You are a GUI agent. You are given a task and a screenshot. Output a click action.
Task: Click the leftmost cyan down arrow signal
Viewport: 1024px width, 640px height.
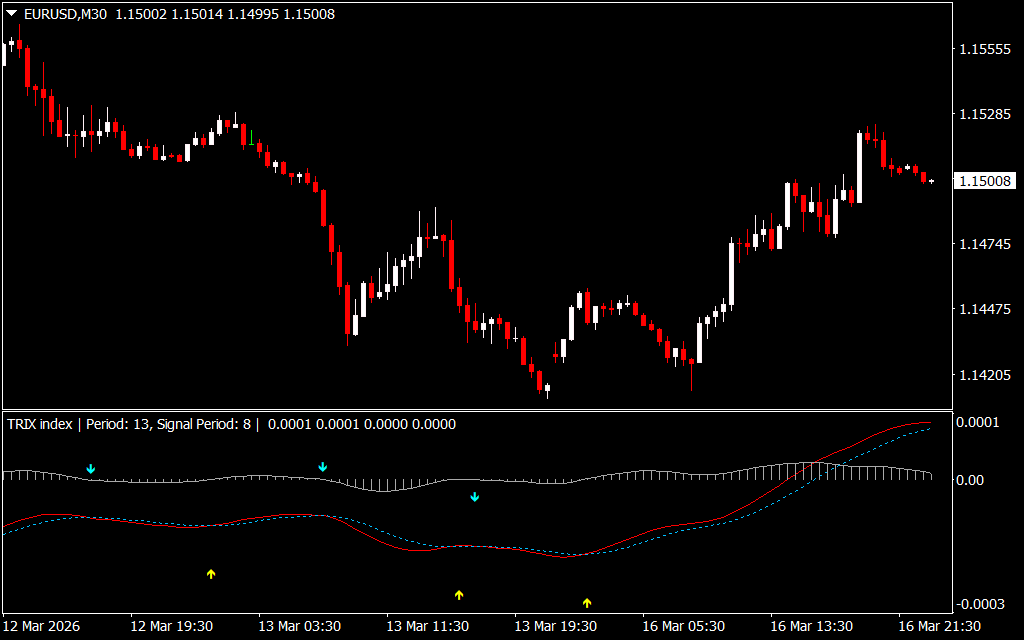(91, 468)
